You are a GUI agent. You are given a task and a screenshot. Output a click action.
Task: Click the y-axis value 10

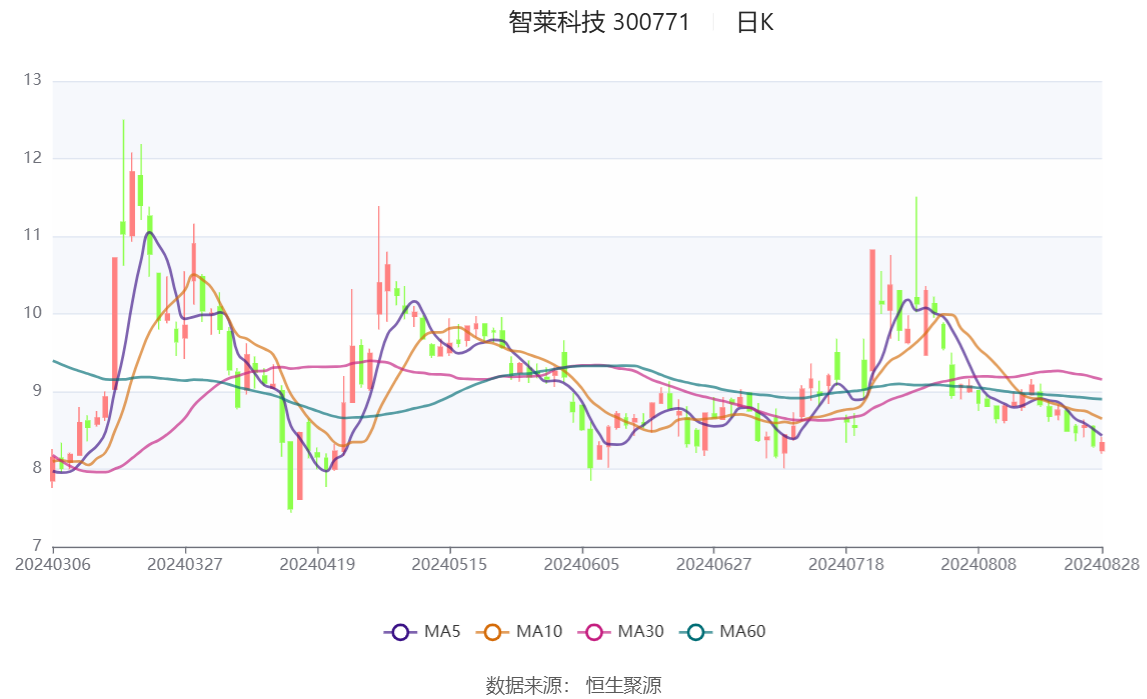click(32, 313)
